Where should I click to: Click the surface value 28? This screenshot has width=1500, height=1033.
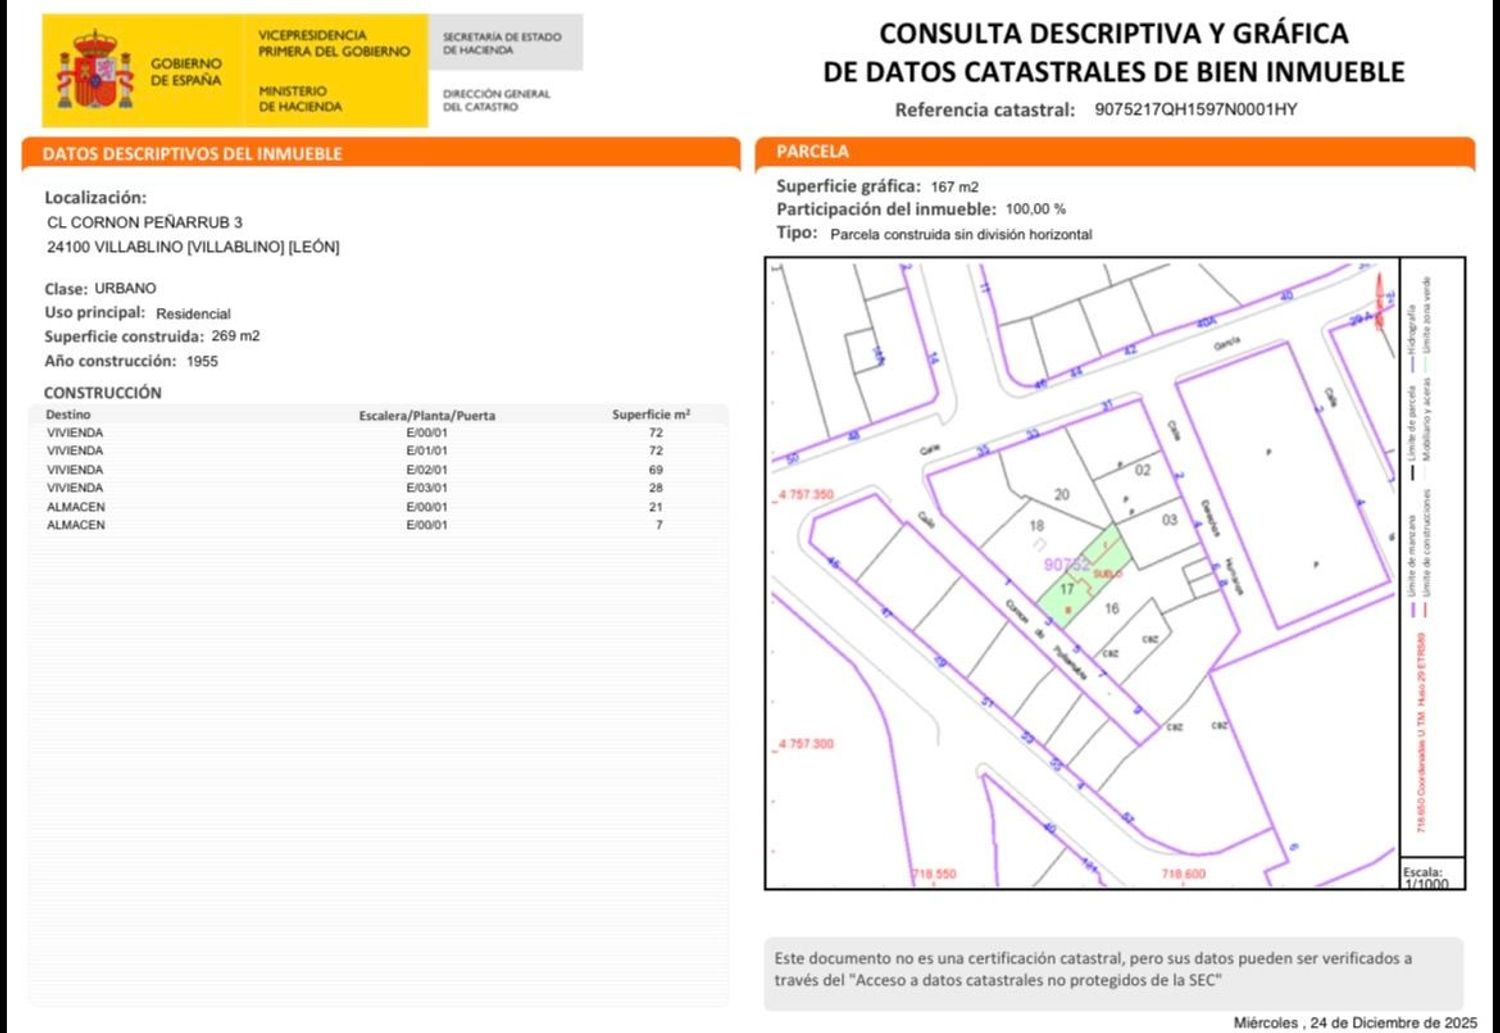[x=656, y=488]
